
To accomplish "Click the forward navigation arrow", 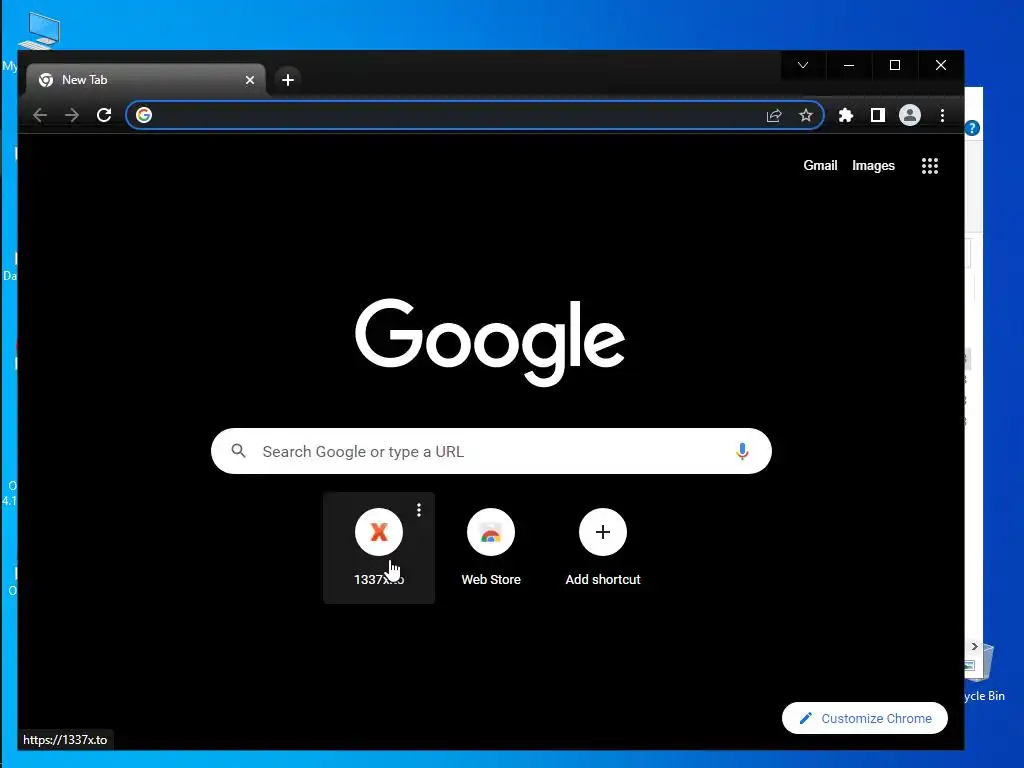I will coord(72,116).
